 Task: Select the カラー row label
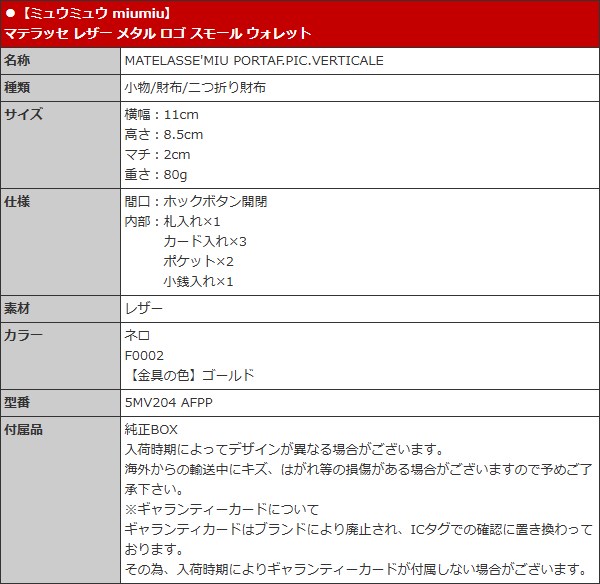(x=23, y=336)
